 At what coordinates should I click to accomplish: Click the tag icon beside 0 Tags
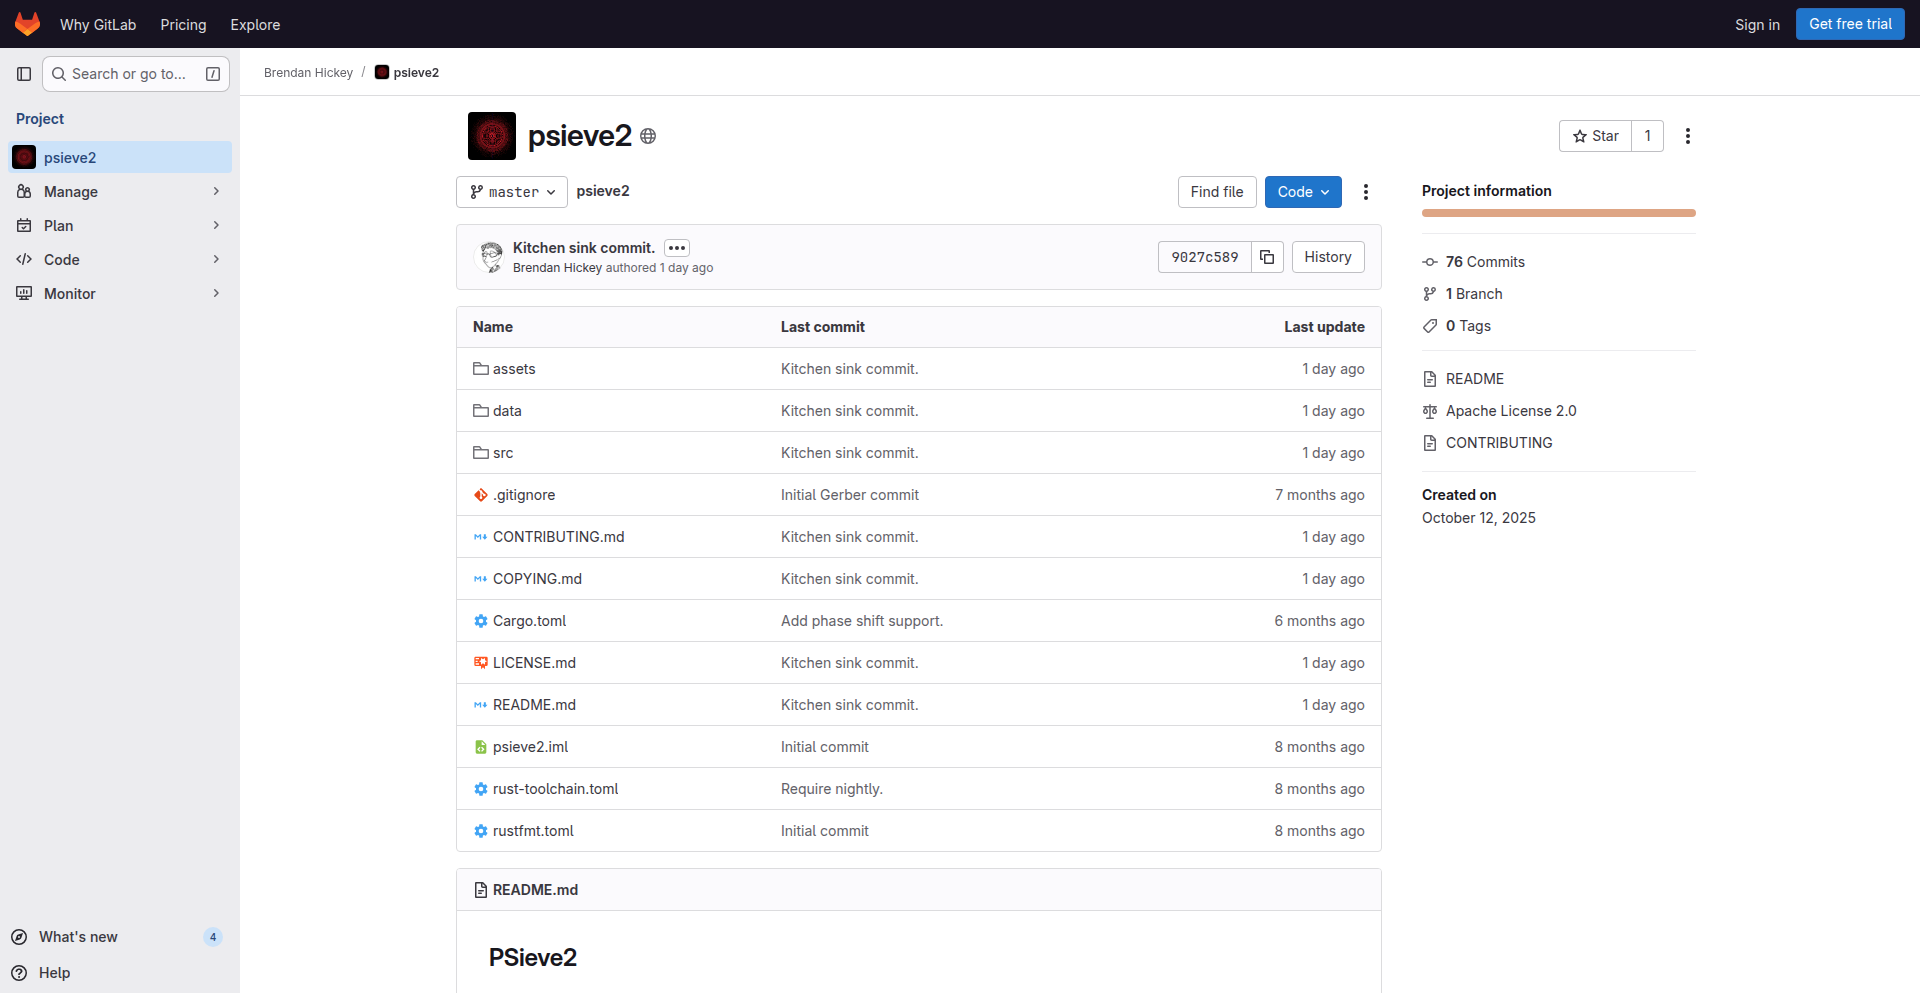click(1430, 326)
